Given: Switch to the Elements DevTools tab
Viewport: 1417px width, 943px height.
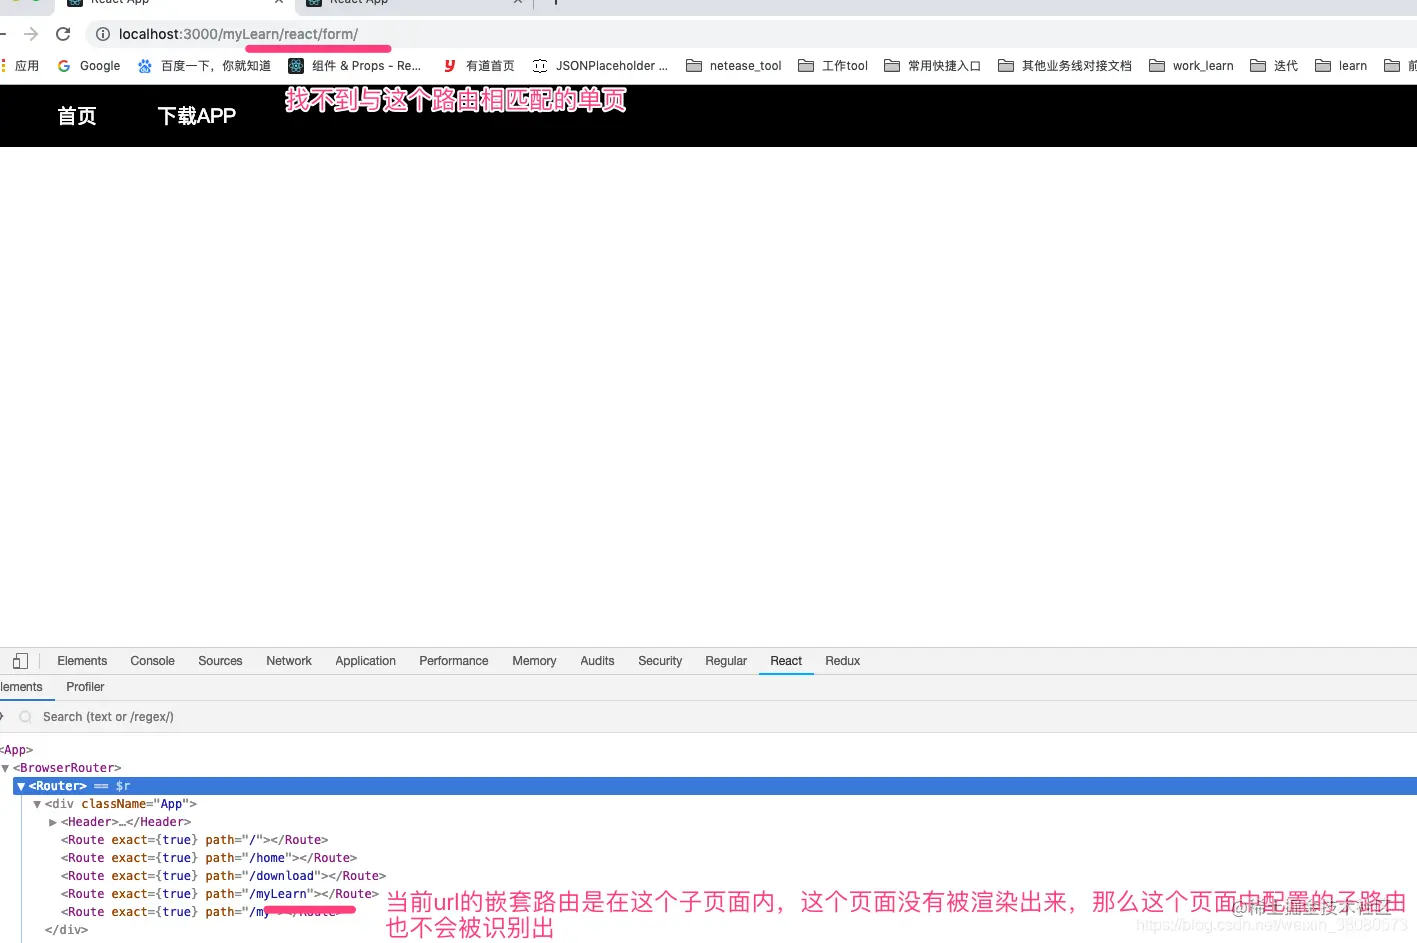Looking at the screenshot, I should click(x=82, y=661).
